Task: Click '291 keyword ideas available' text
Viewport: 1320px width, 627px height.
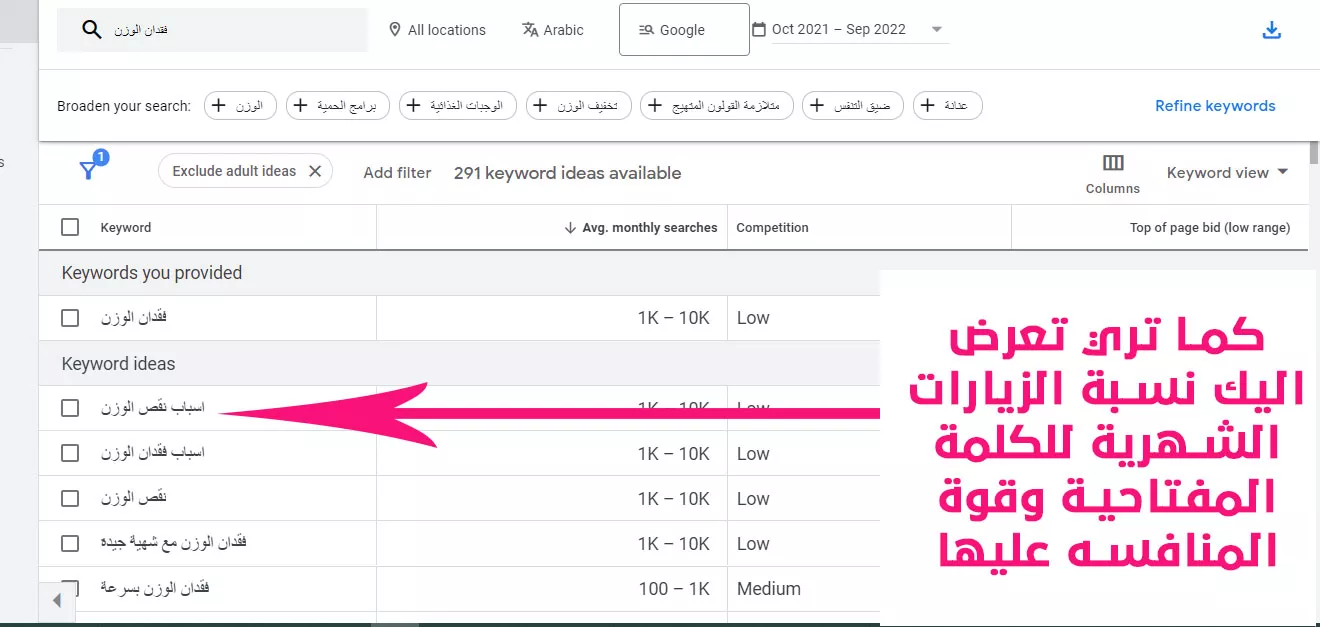Action: (x=567, y=173)
